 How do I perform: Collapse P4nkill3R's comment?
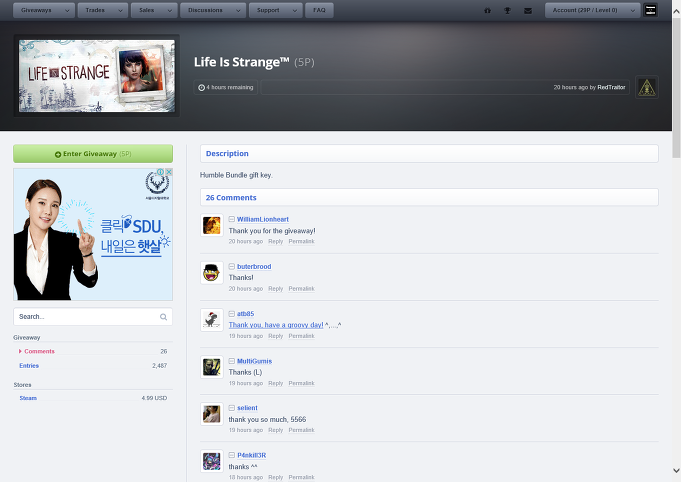click(x=231, y=455)
